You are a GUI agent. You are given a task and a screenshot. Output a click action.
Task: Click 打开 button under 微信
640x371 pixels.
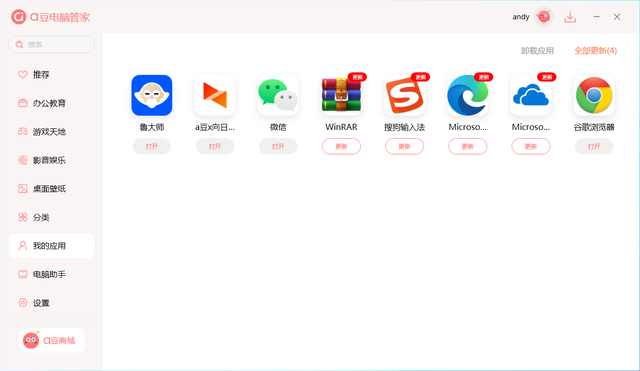[x=278, y=146]
